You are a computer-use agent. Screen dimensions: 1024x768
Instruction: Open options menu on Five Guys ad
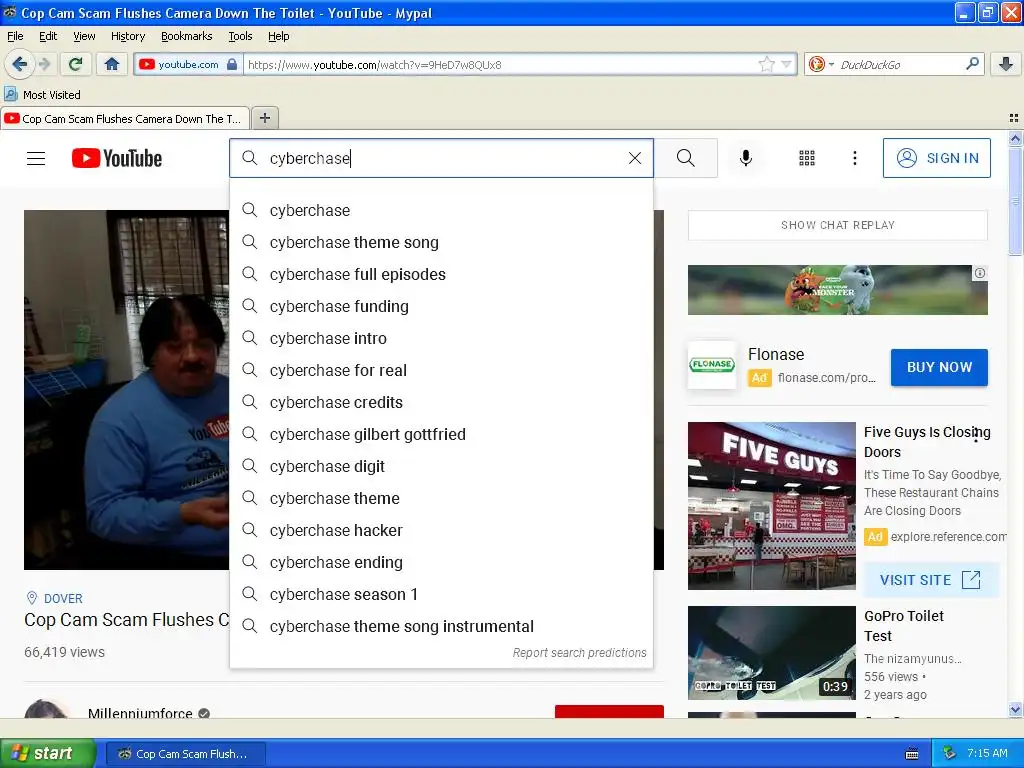[976, 436]
